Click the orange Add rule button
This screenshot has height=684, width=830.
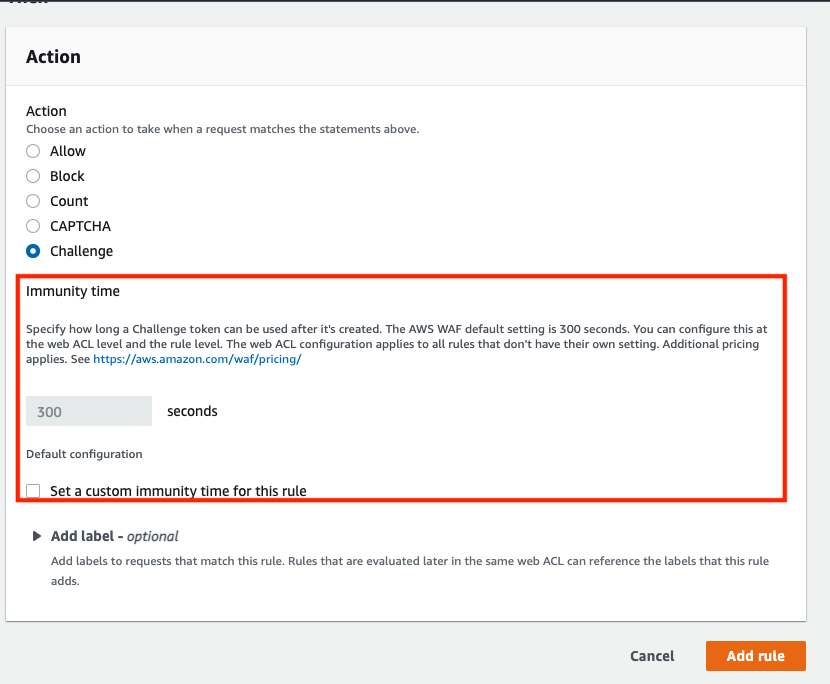[x=755, y=656]
